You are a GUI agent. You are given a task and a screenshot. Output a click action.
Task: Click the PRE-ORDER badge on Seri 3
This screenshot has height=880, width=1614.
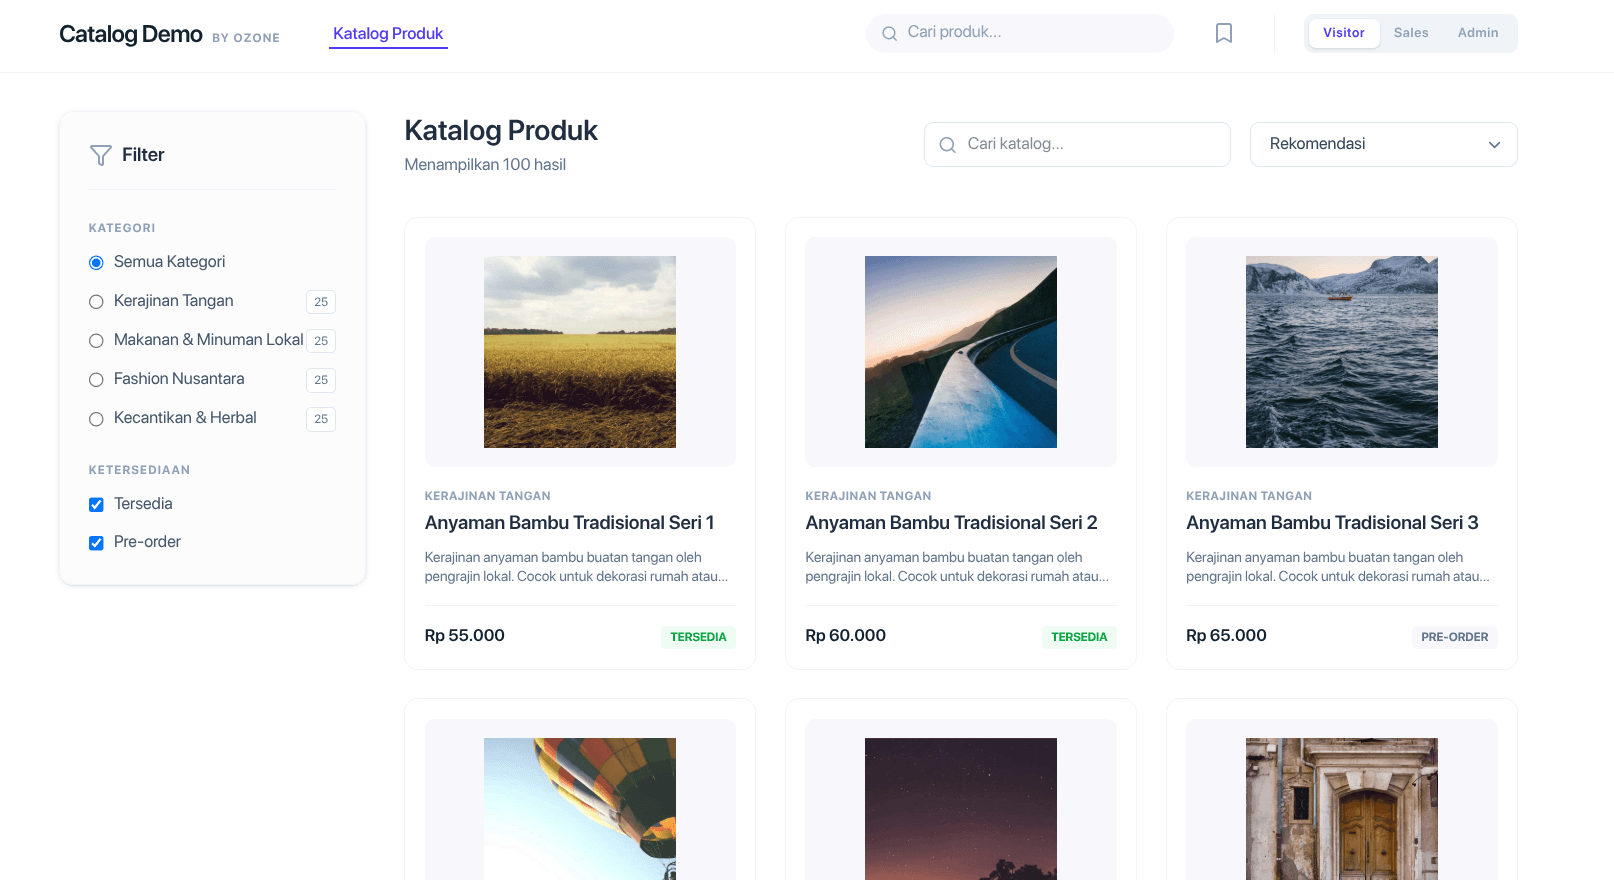1454,637
